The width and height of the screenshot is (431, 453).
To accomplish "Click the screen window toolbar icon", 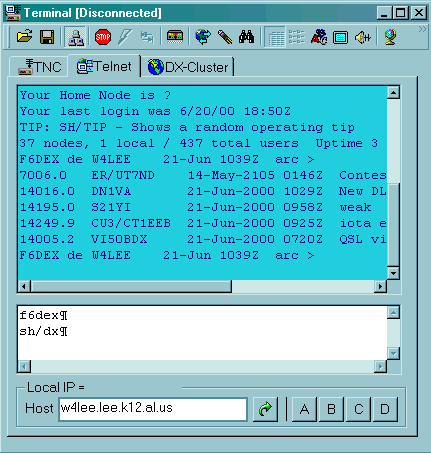I will coord(340,37).
